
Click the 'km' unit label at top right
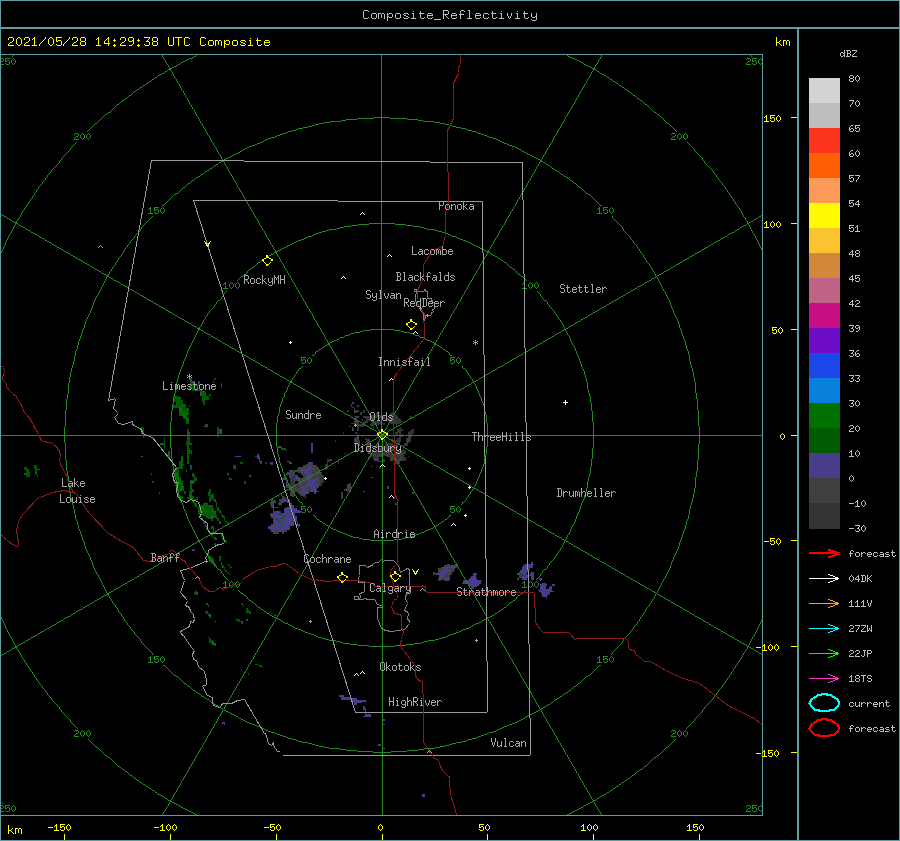point(782,42)
